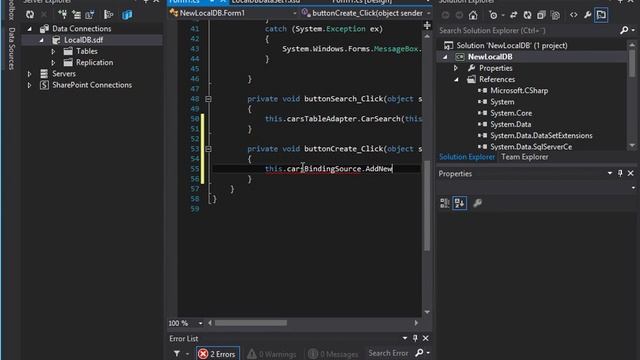Click the NewLocalDB C# project icon
Viewport: 640px width, 360px height.
(460, 57)
